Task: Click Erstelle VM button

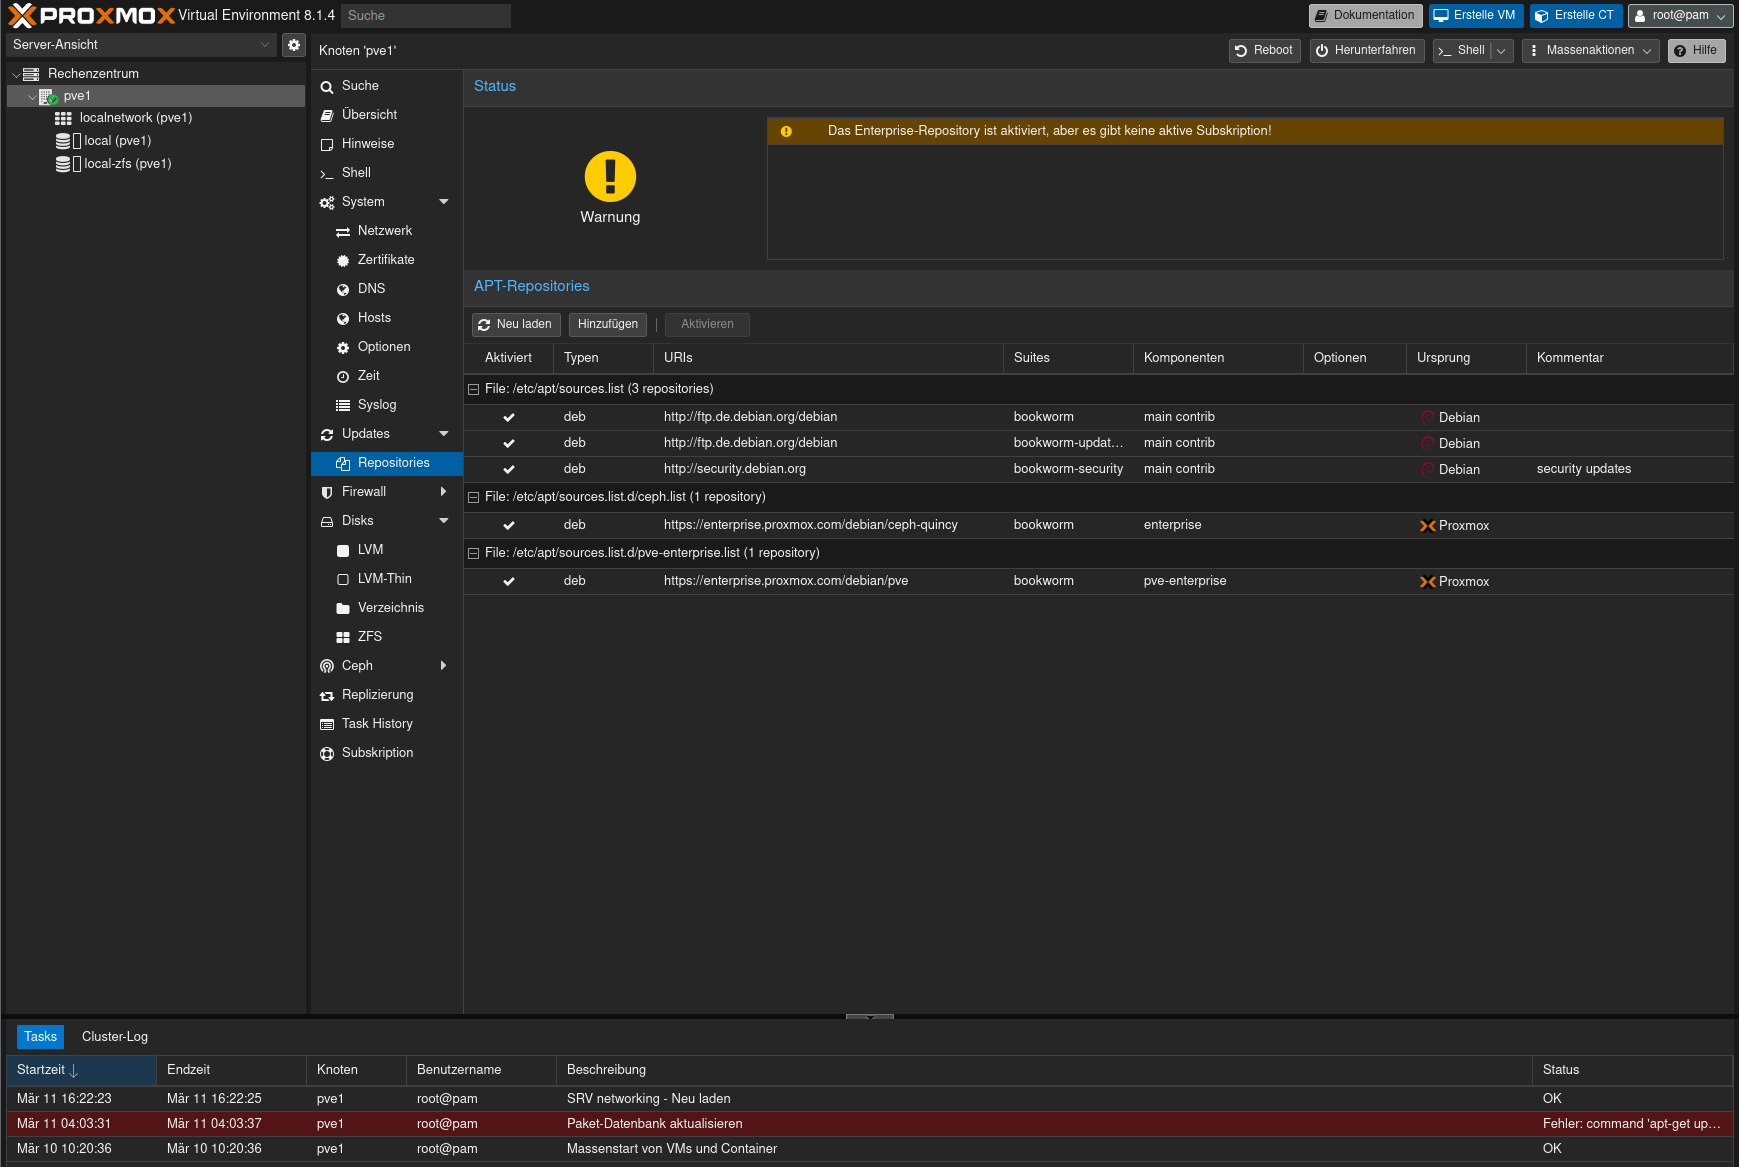Action: point(1475,16)
